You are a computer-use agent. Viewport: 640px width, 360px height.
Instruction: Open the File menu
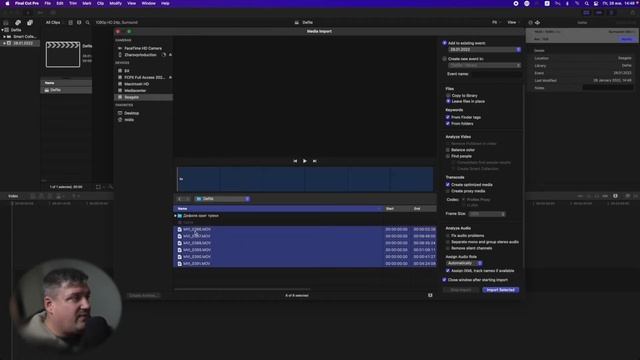coord(48,3)
